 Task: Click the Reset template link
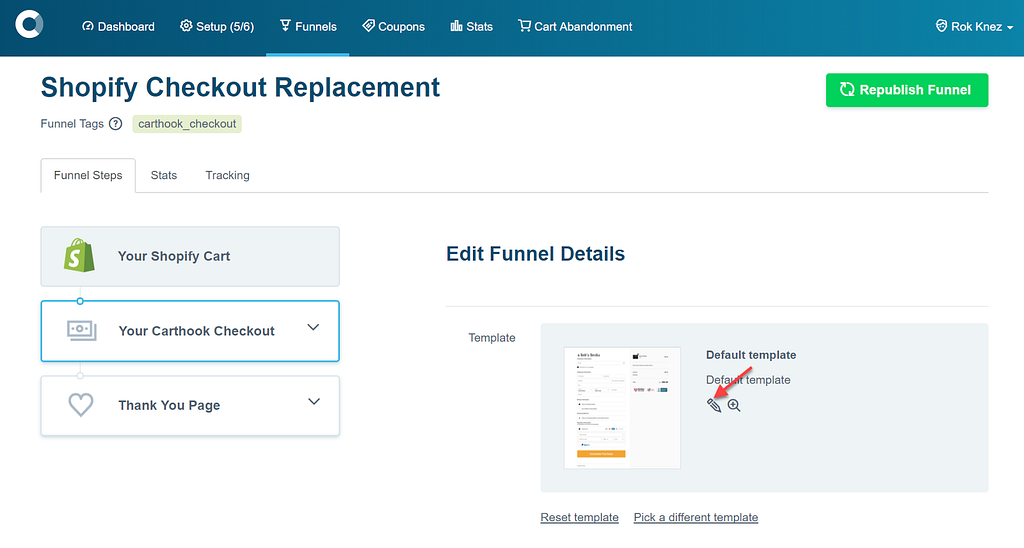[579, 517]
